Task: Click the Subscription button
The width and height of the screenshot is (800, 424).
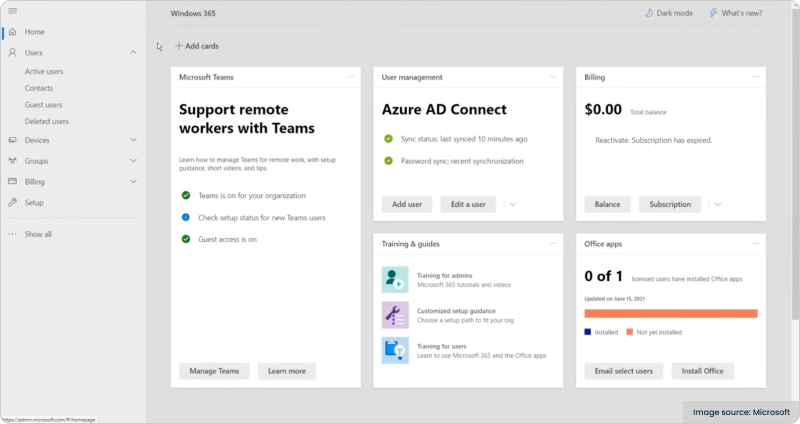Action: 670,204
